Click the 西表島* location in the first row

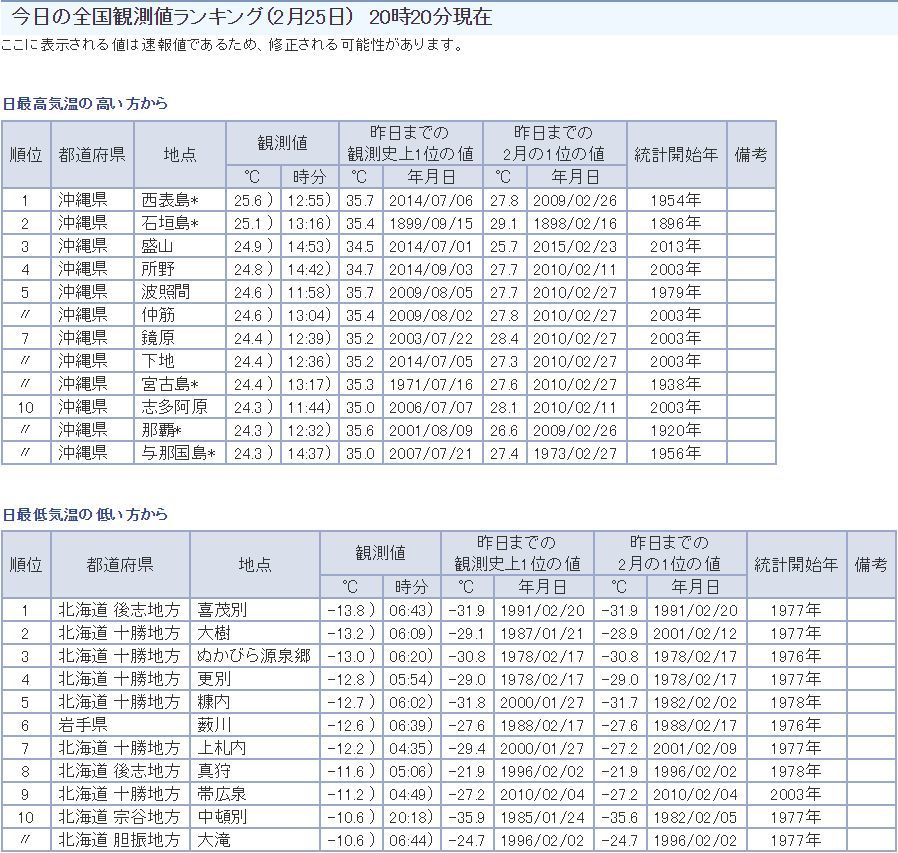point(170,200)
